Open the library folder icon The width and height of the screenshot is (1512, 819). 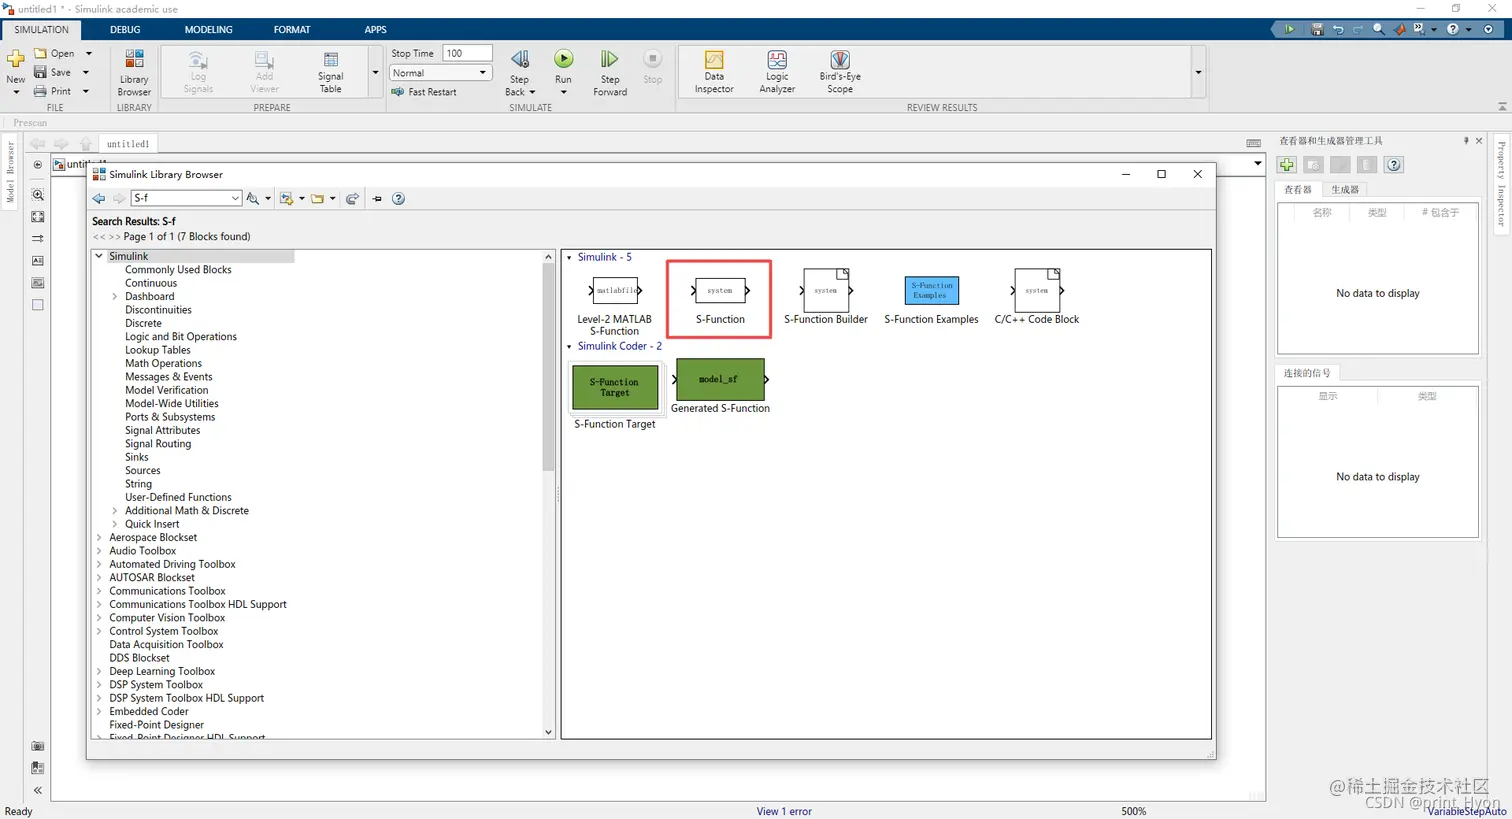pos(317,199)
